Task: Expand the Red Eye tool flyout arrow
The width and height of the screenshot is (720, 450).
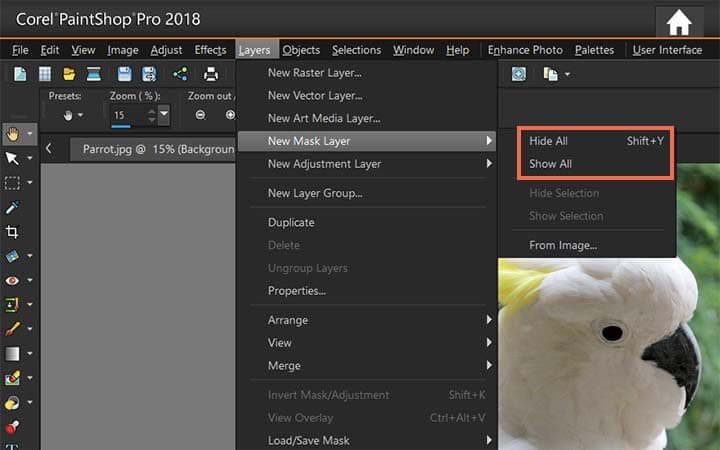Action: point(30,280)
